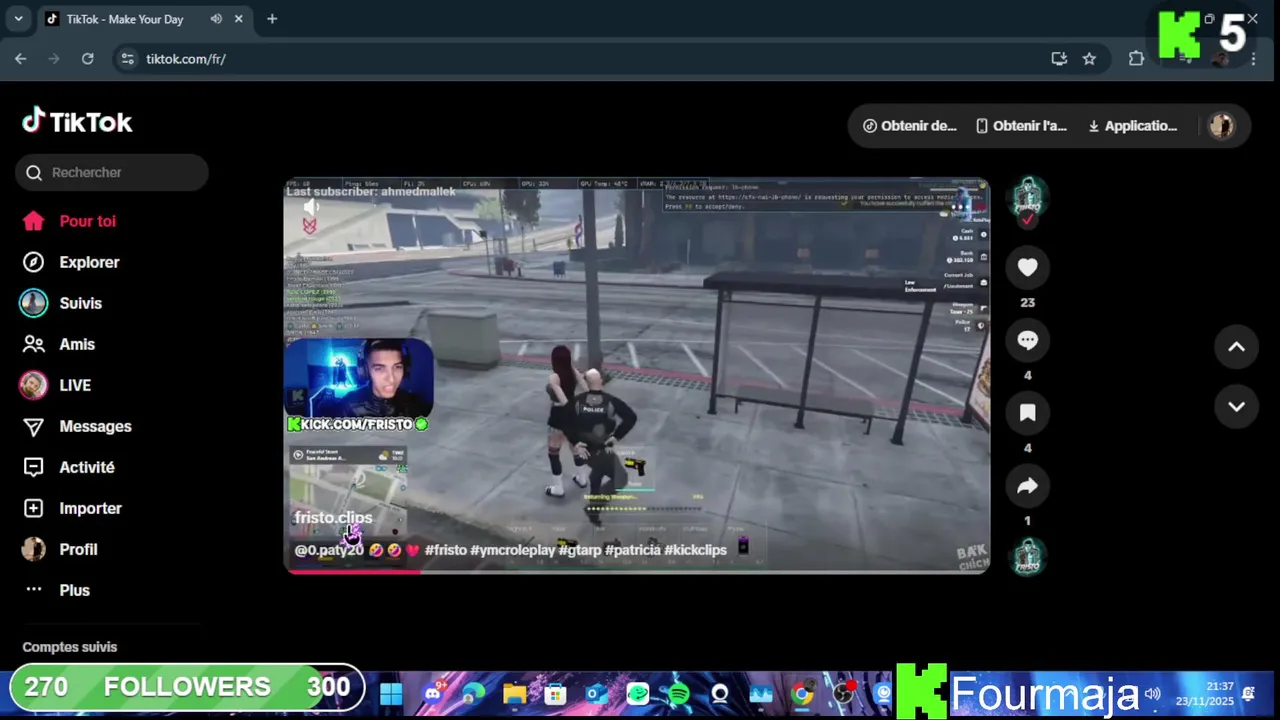Open the Activité notifications

(x=69, y=467)
